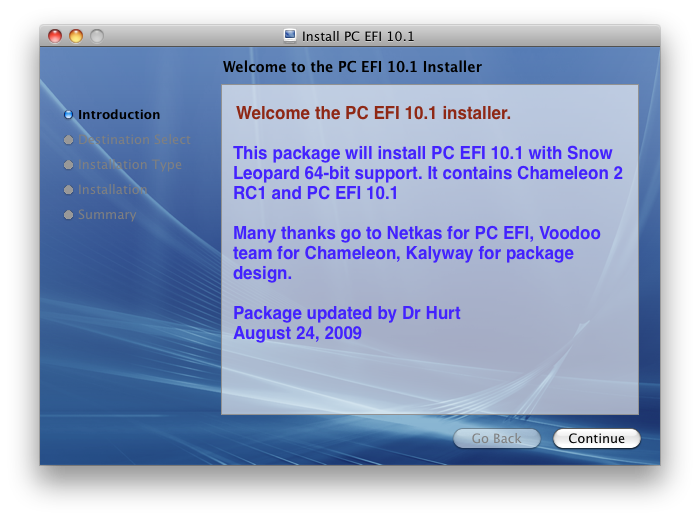Select the Summary step label

coord(107,215)
